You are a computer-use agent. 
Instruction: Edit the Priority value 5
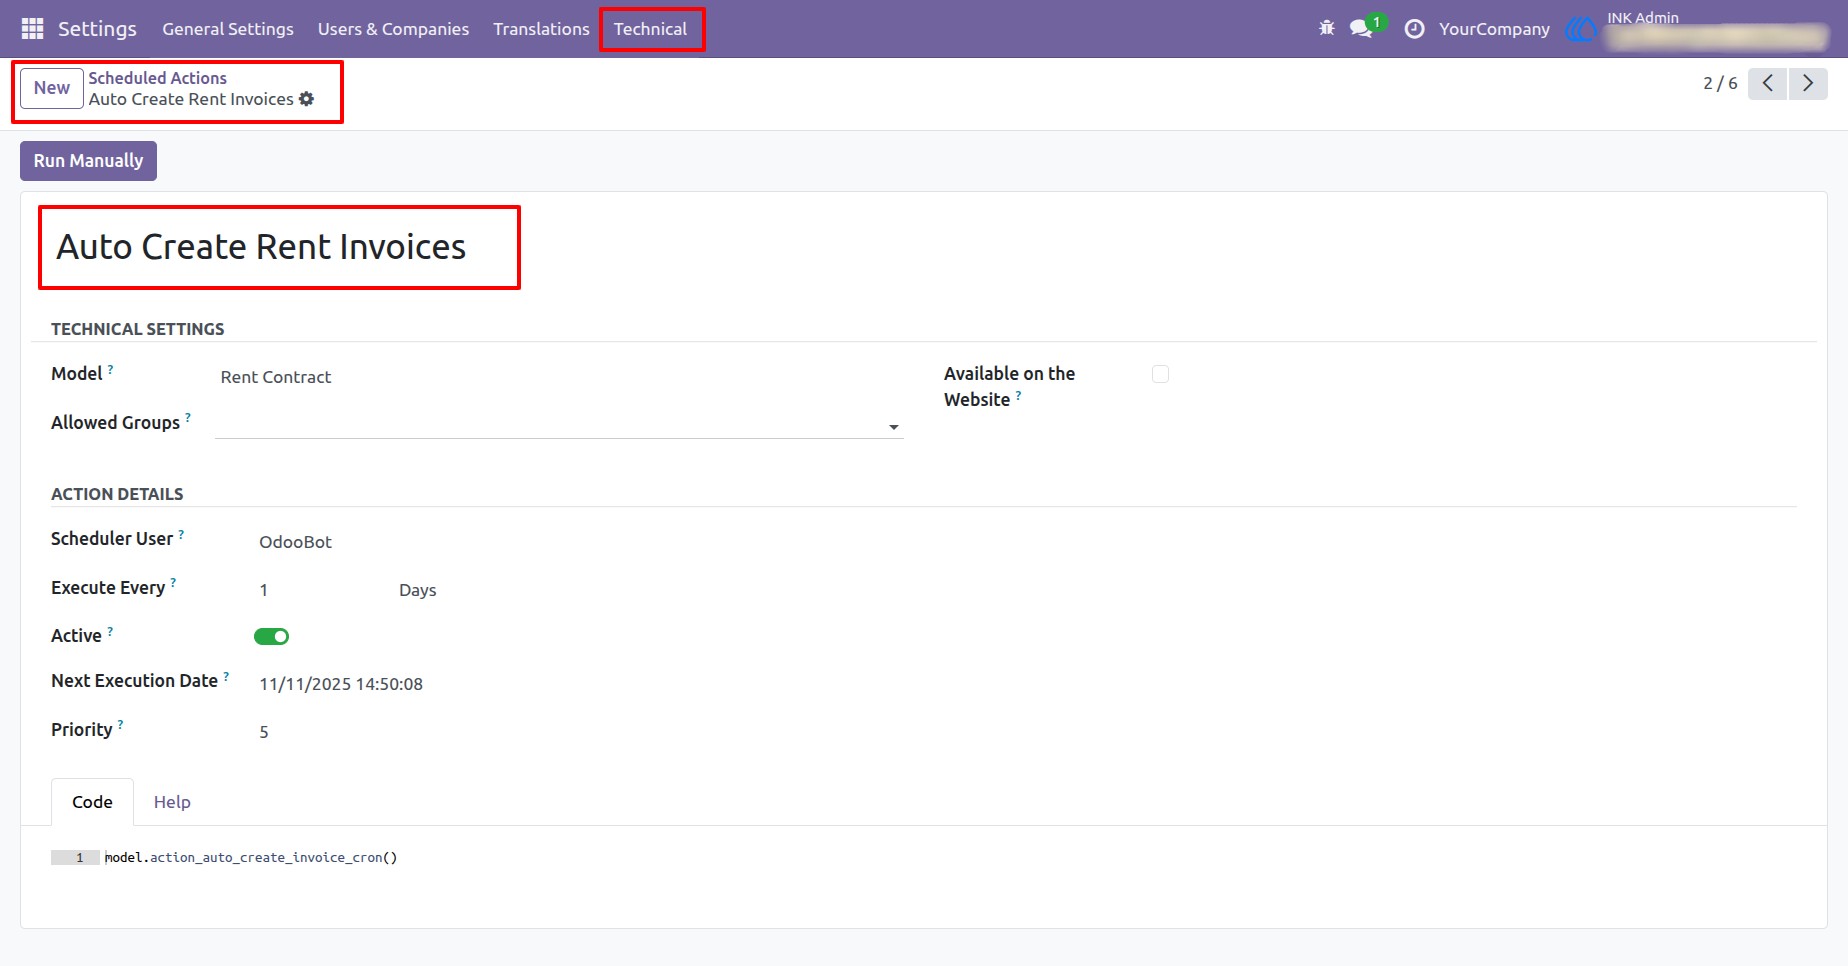pos(264,732)
